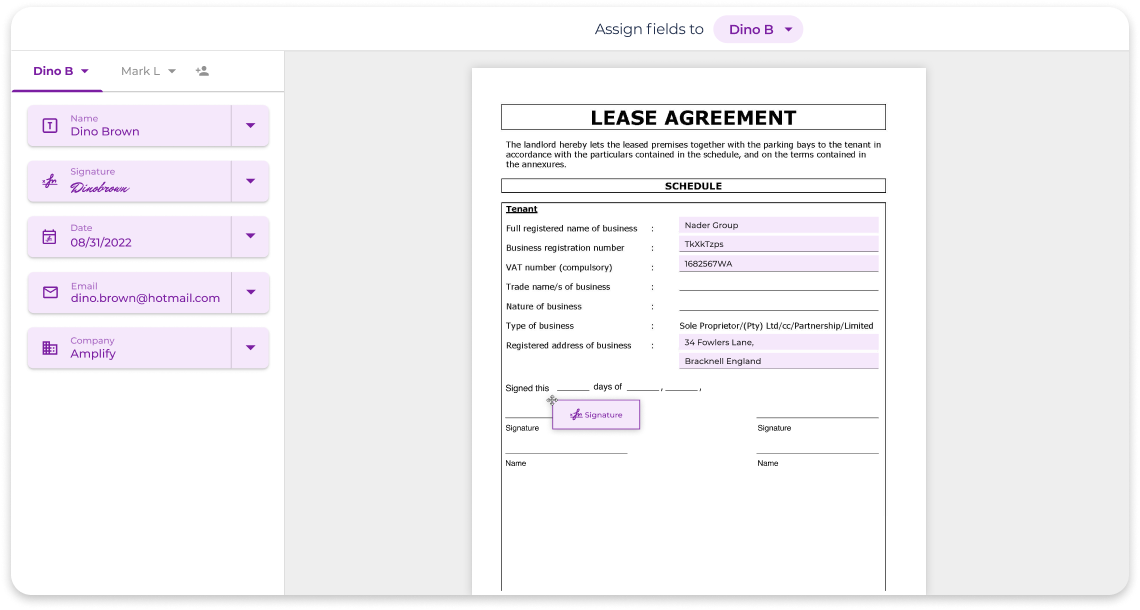Expand the Signature field dropdown arrow
The height and width of the screenshot is (610, 1140).
coord(250,181)
